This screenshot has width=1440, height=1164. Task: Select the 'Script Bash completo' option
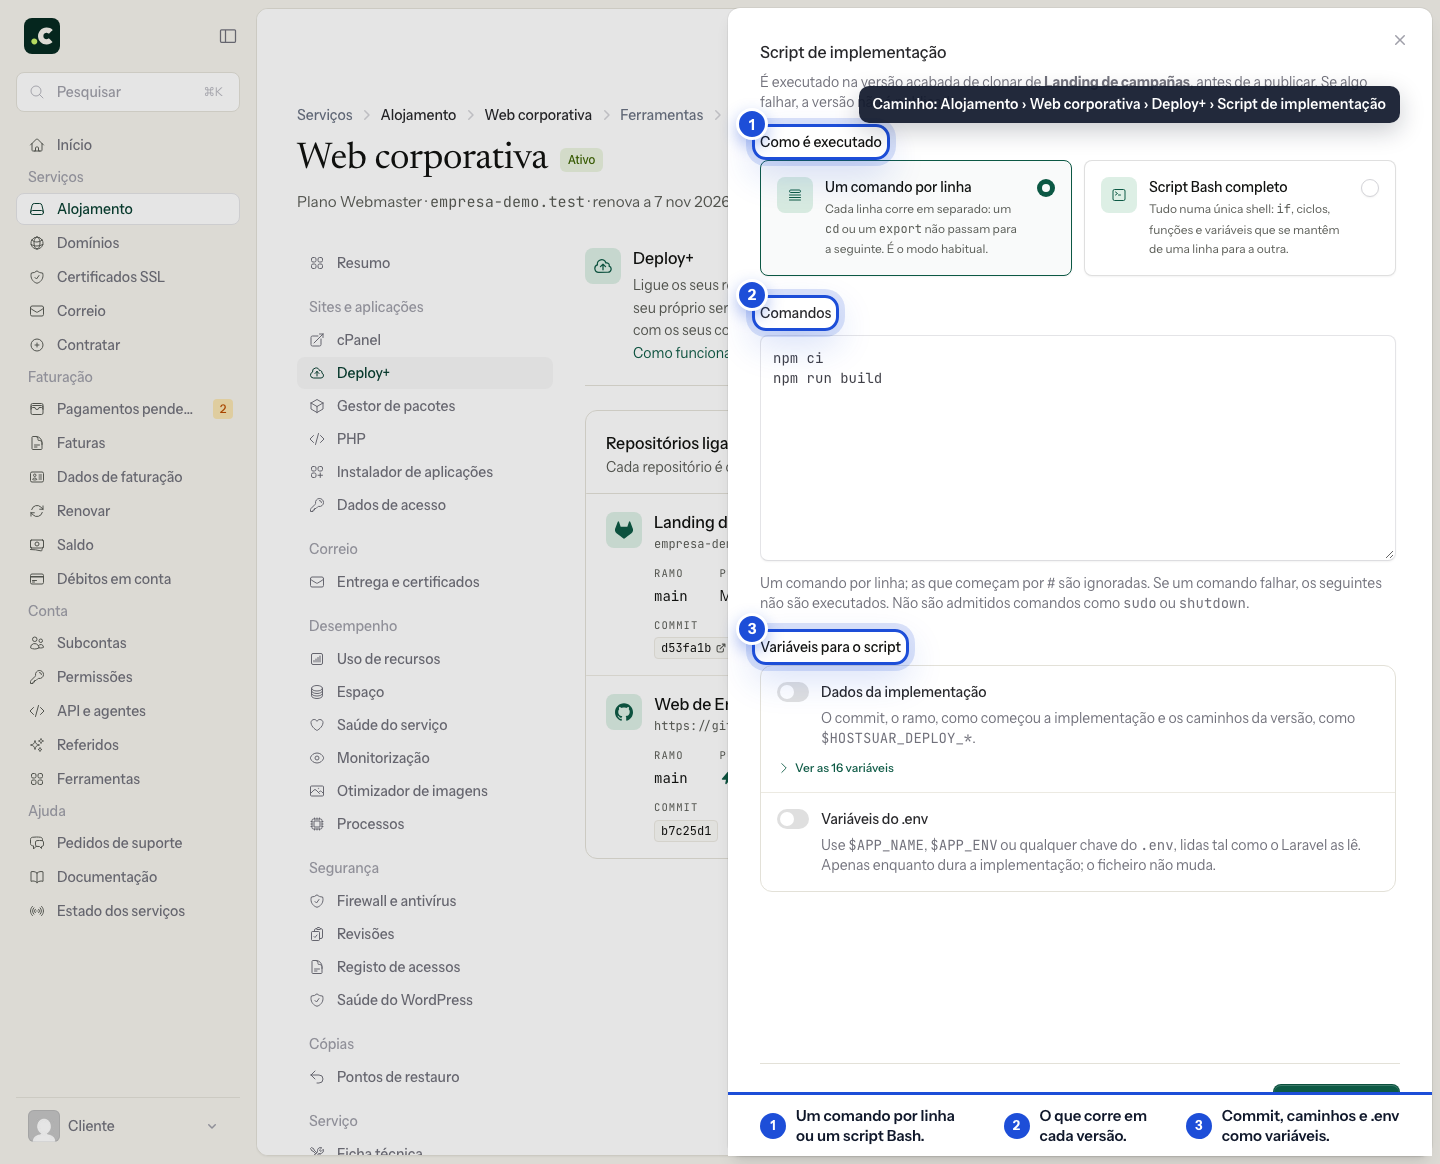coord(1240,218)
